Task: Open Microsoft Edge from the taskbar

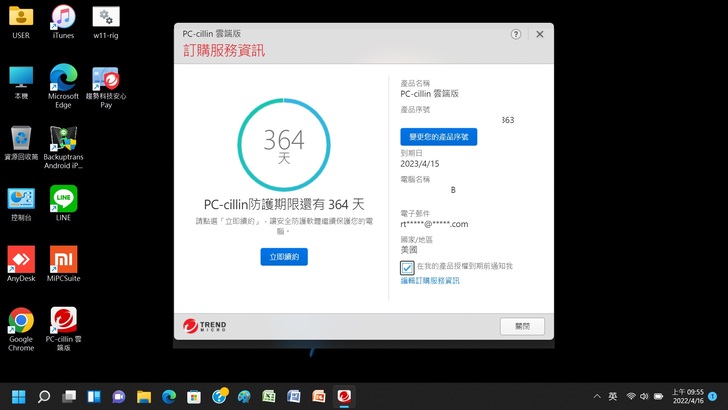Action: tap(169, 397)
